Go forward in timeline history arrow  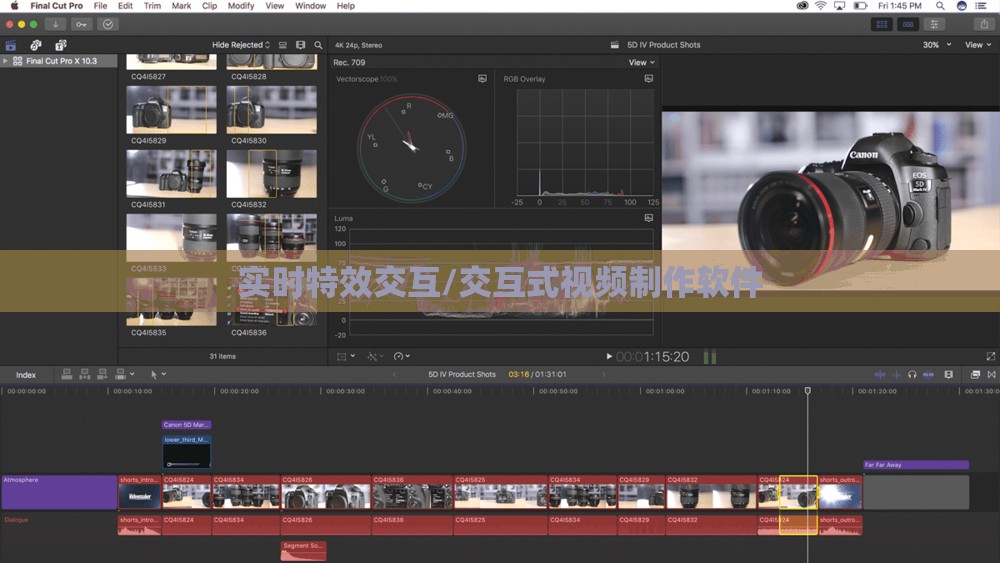[x=603, y=374]
